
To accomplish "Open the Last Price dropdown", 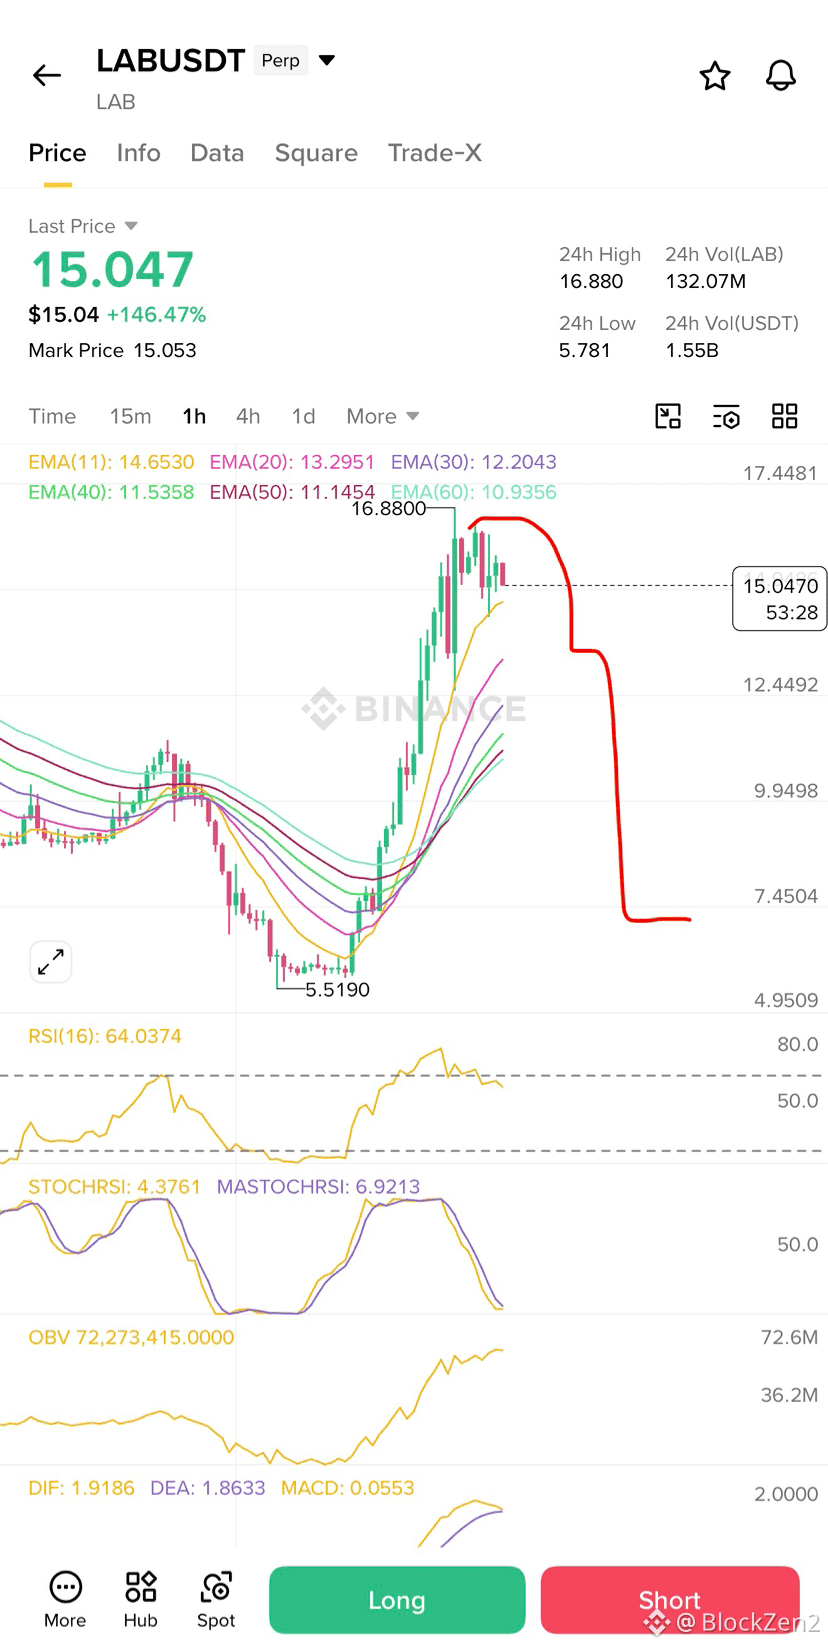I will (83, 226).
